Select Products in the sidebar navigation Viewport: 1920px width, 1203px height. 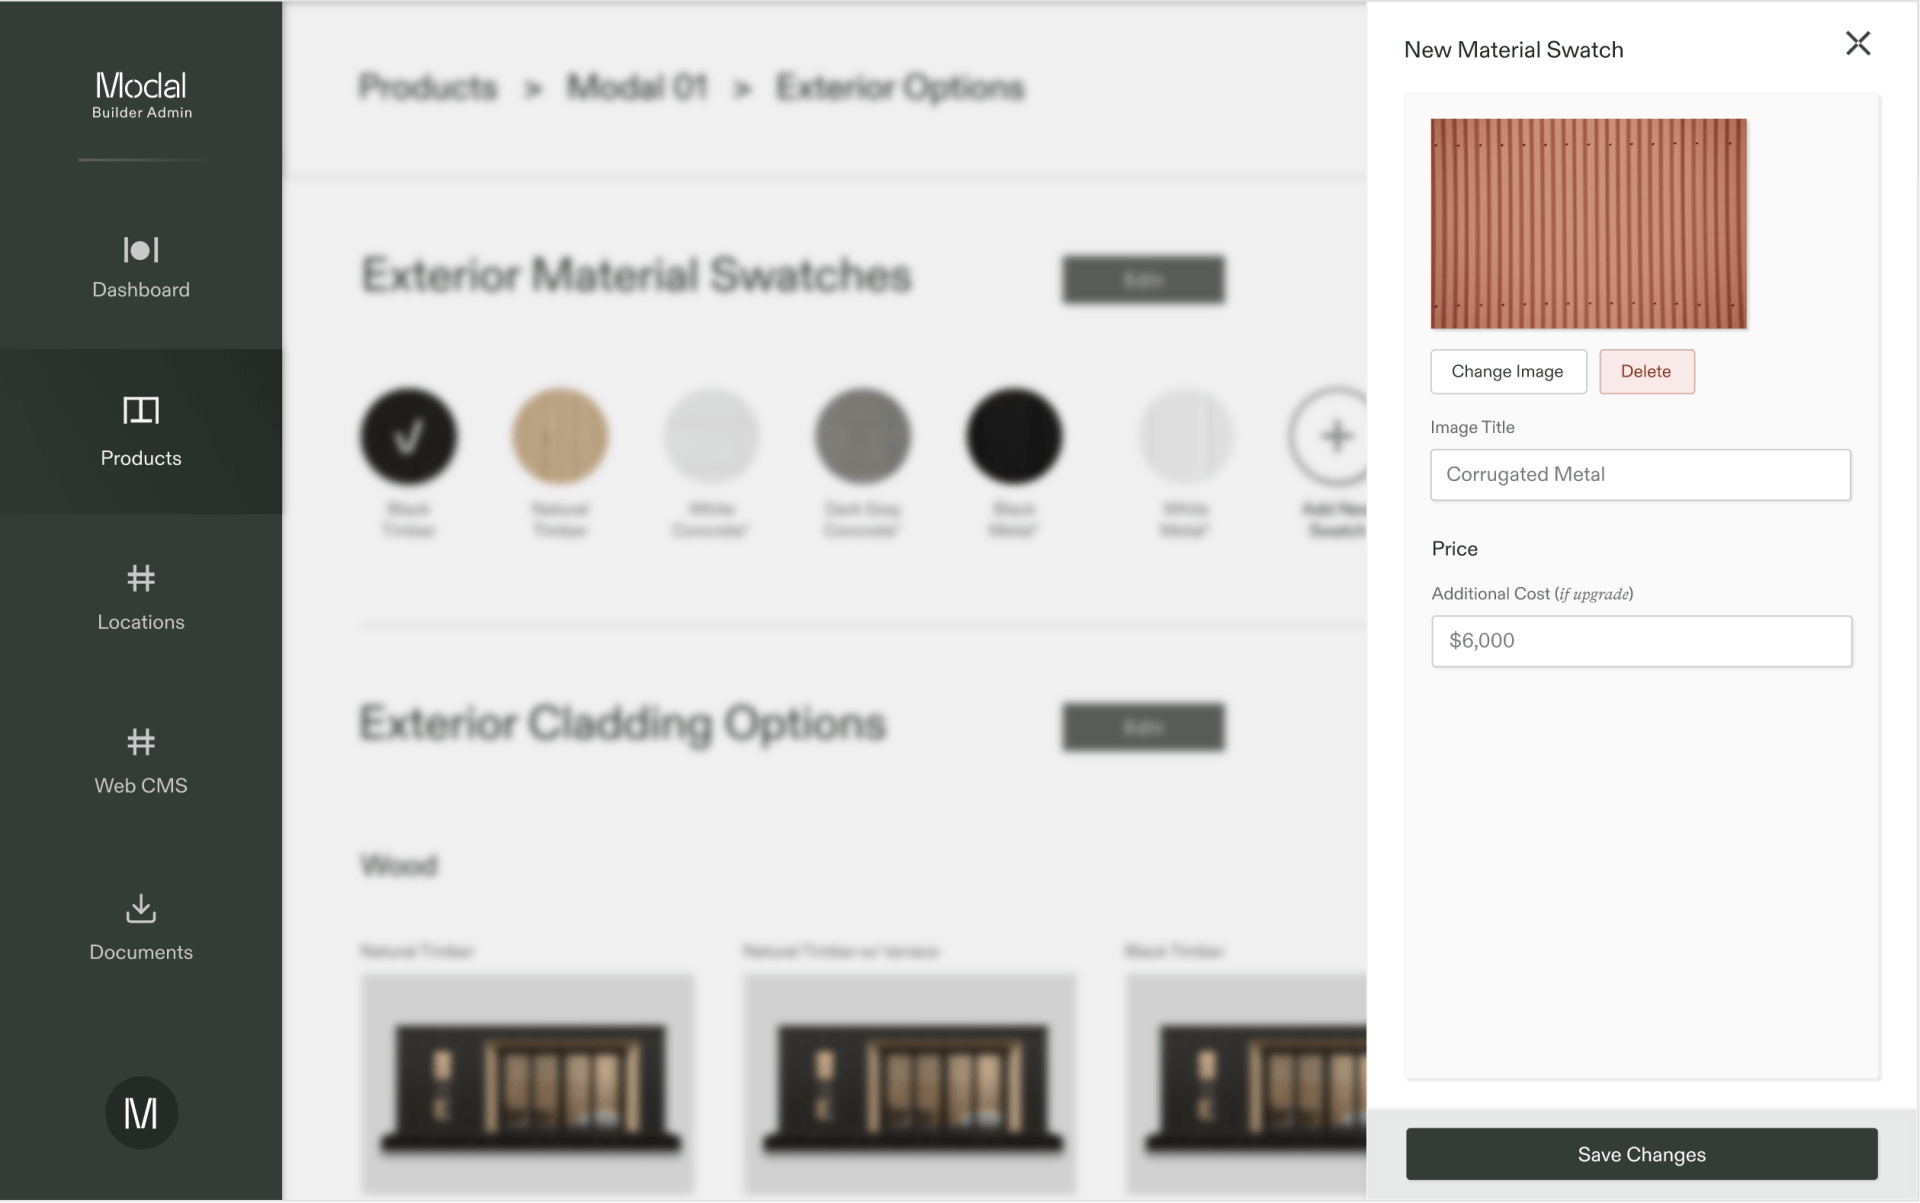point(140,432)
